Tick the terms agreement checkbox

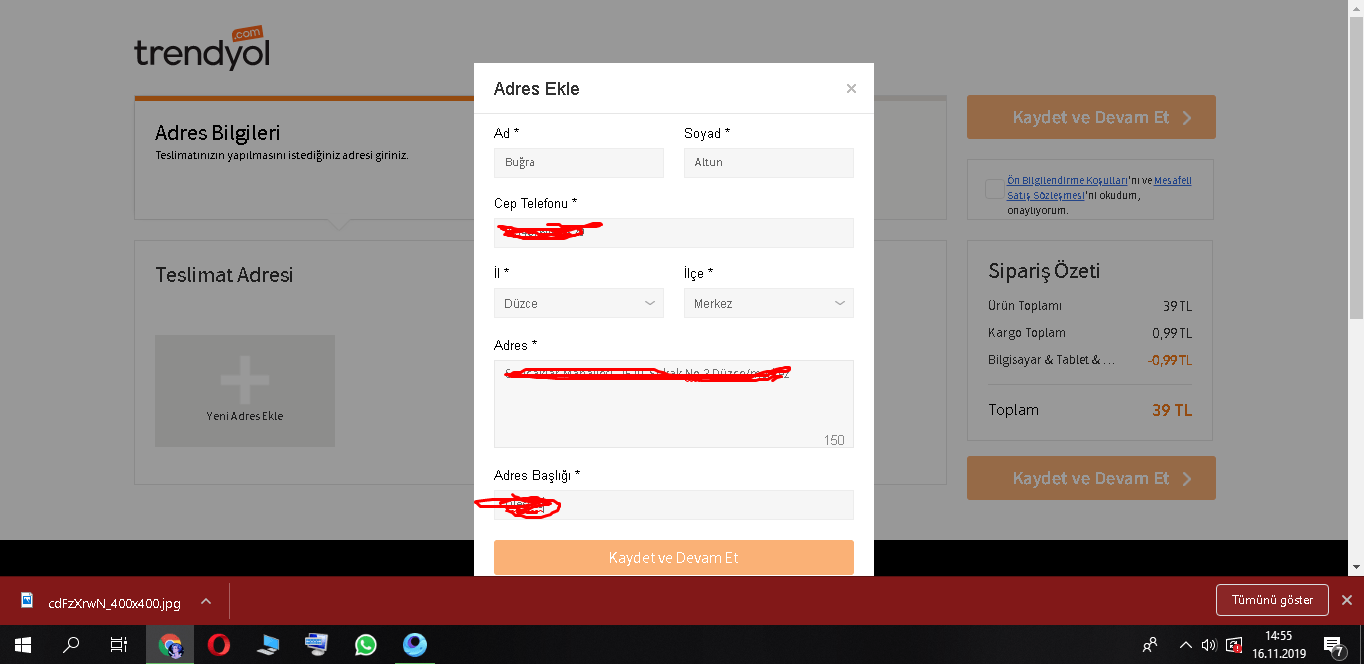tap(994, 189)
